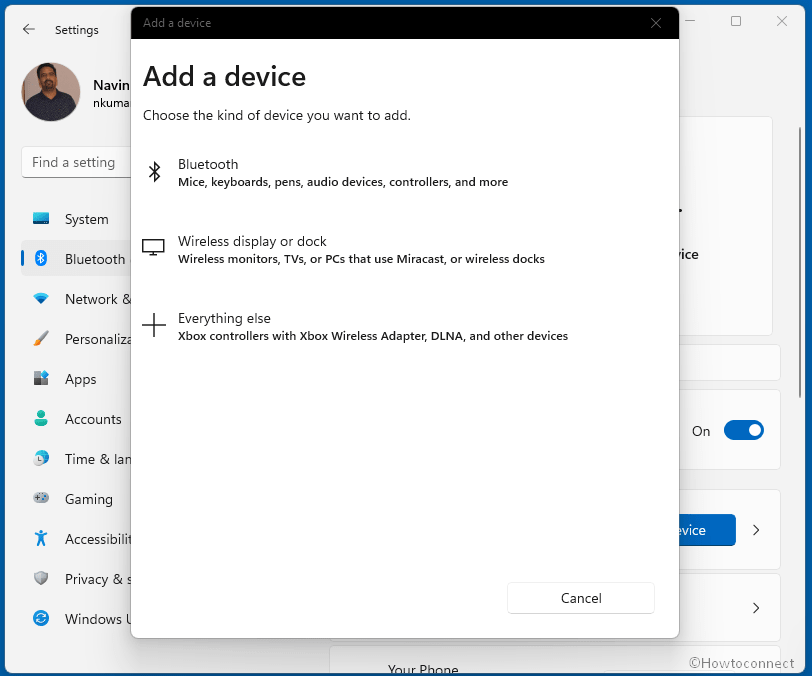
Task: Cancel adding a device
Action: pyautogui.click(x=581, y=598)
